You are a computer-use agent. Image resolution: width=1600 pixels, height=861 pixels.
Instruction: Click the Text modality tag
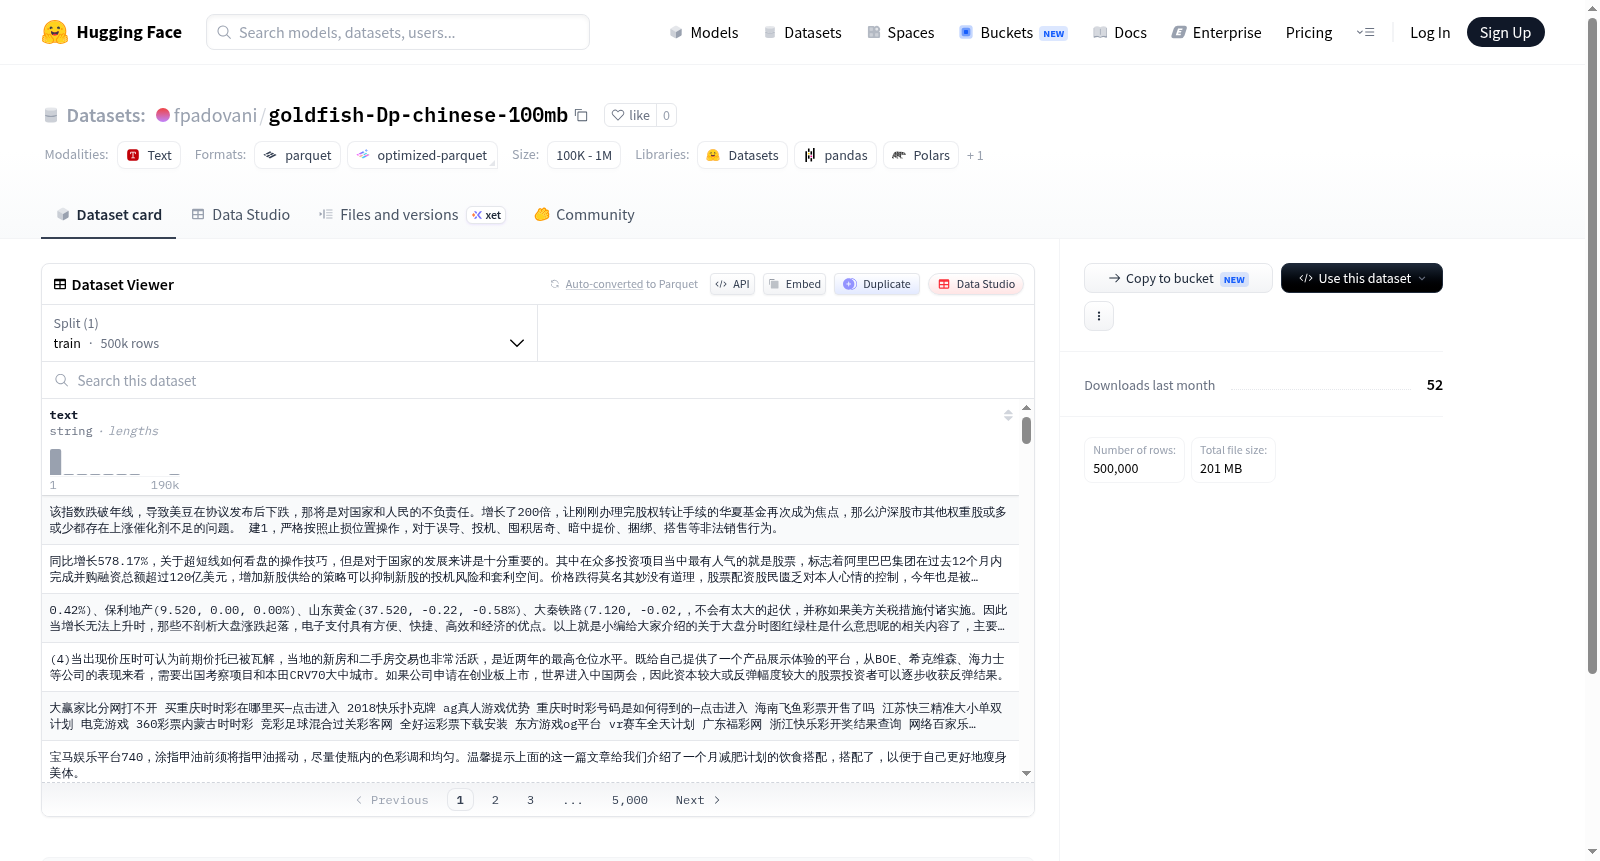[149, 155]
